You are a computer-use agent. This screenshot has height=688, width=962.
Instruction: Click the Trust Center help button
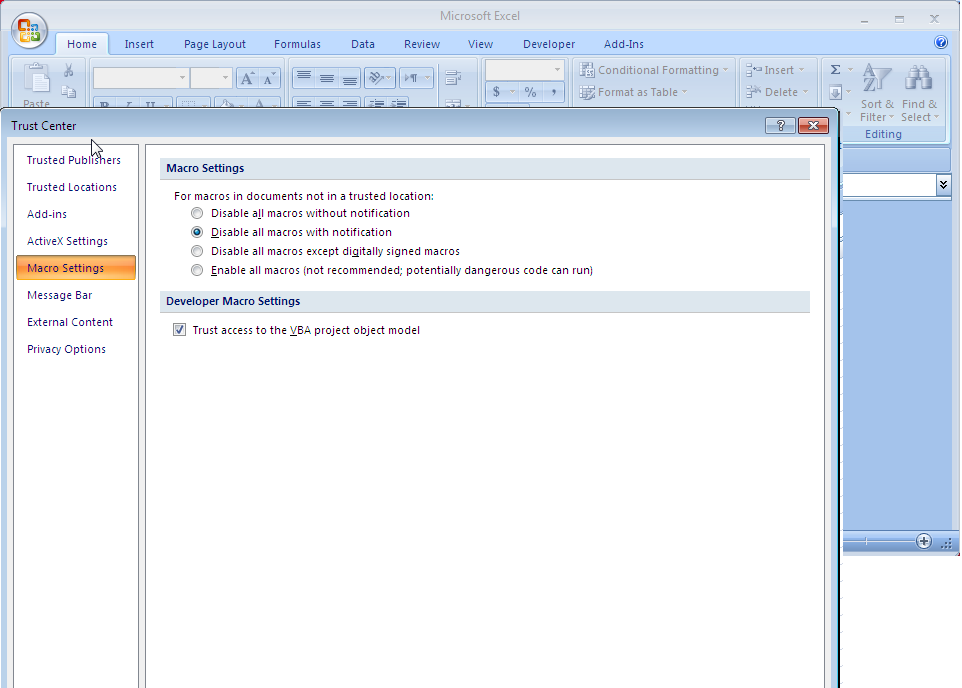pos(780,125)
